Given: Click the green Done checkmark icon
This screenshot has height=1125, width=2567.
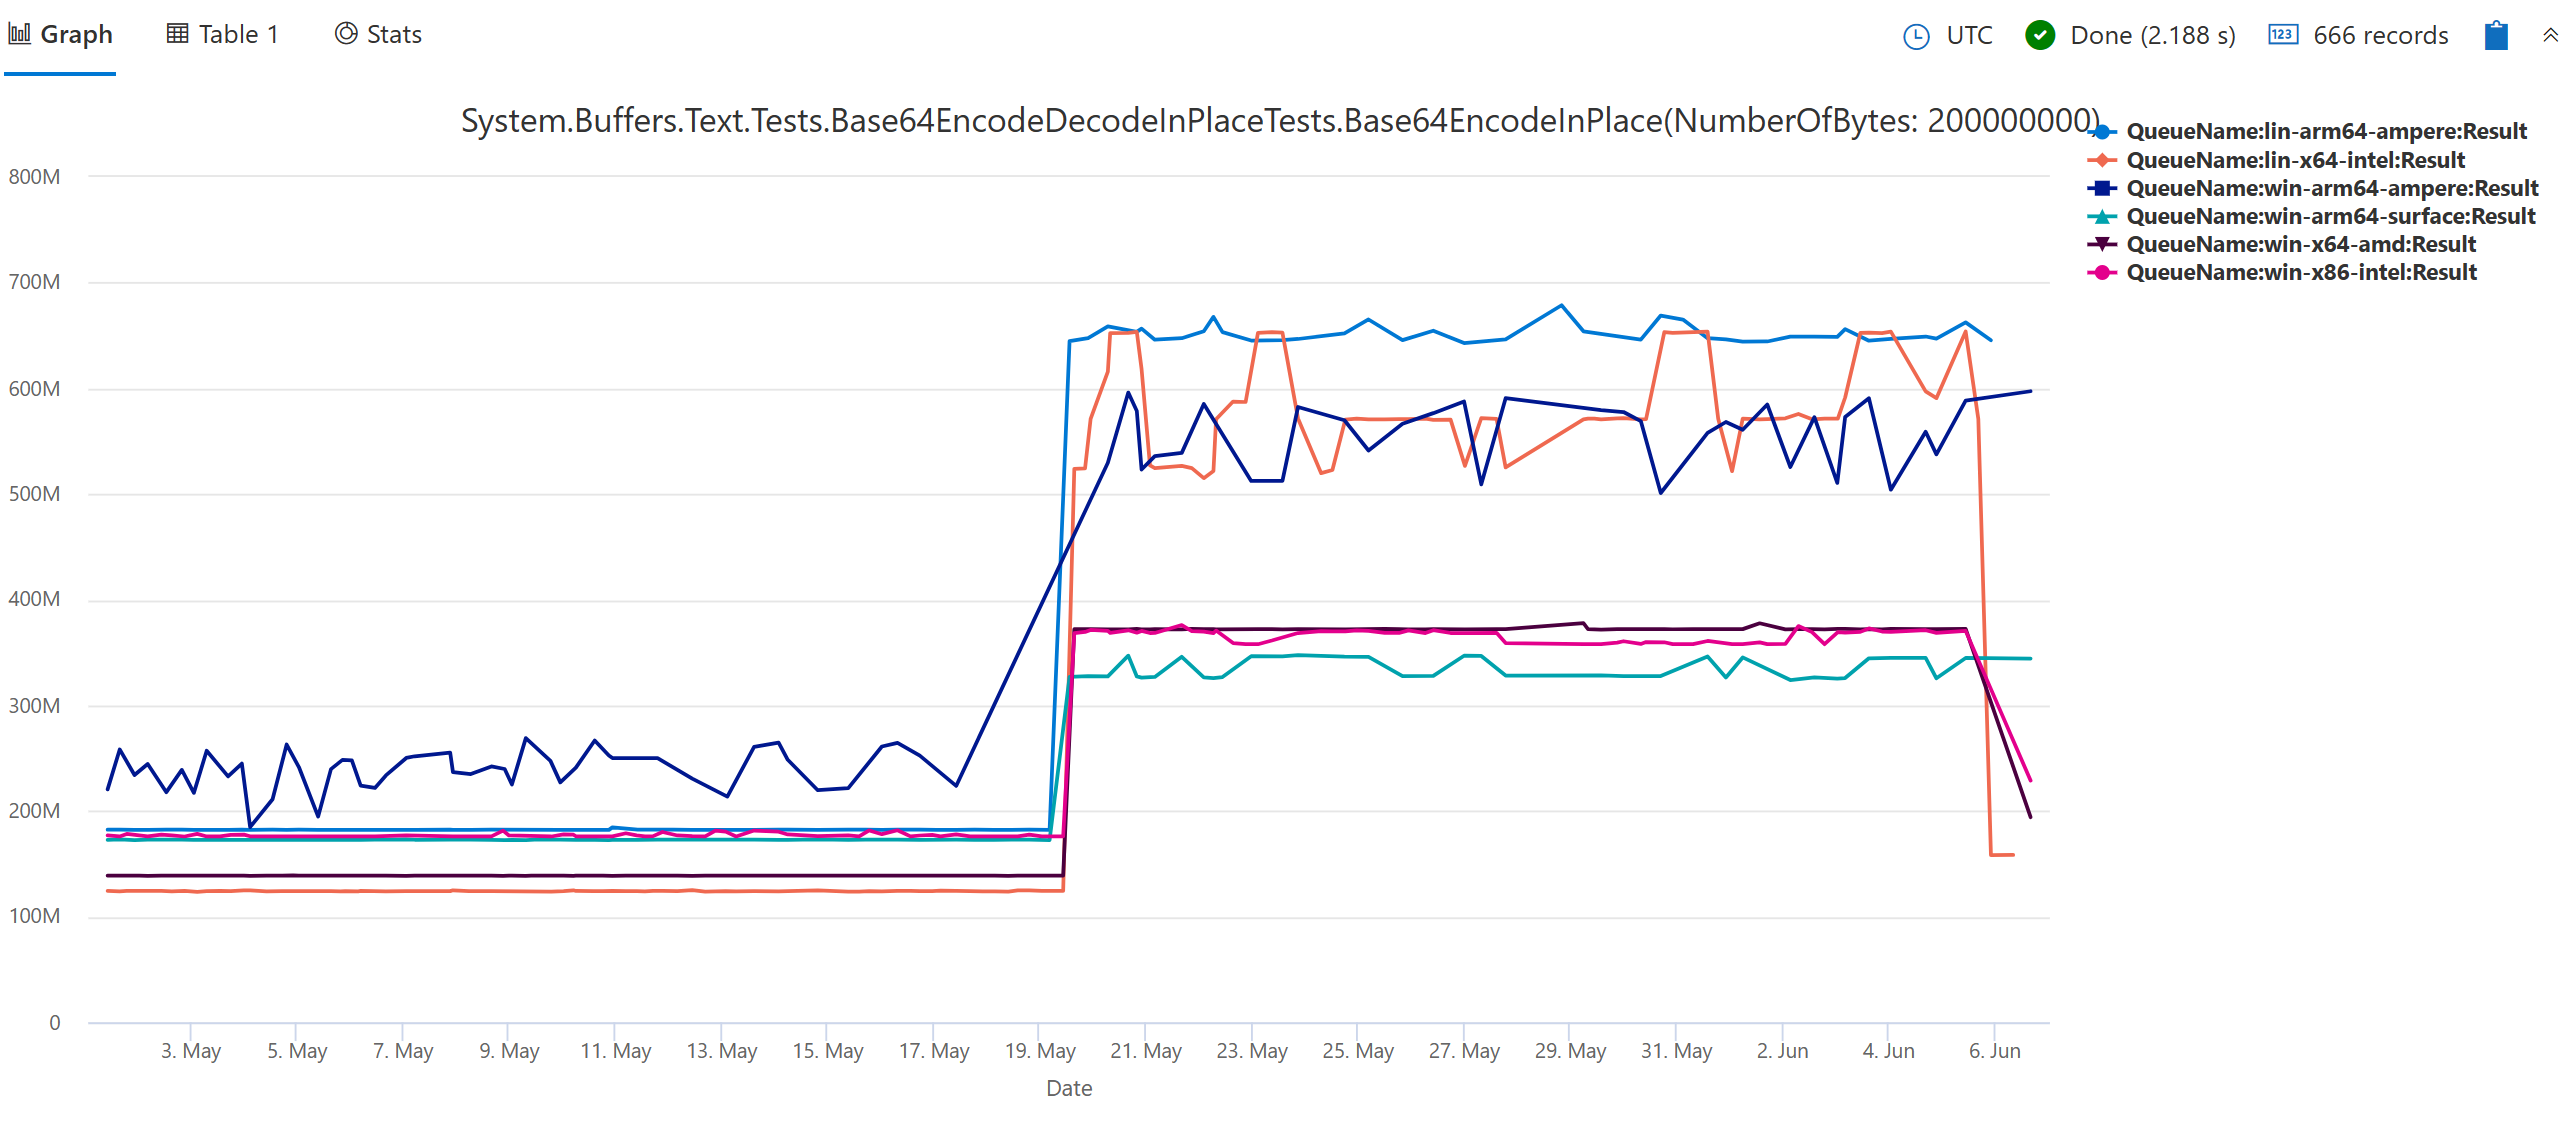Looking at the screenshot, I should pyautogui.click(x=2038, y=35).
